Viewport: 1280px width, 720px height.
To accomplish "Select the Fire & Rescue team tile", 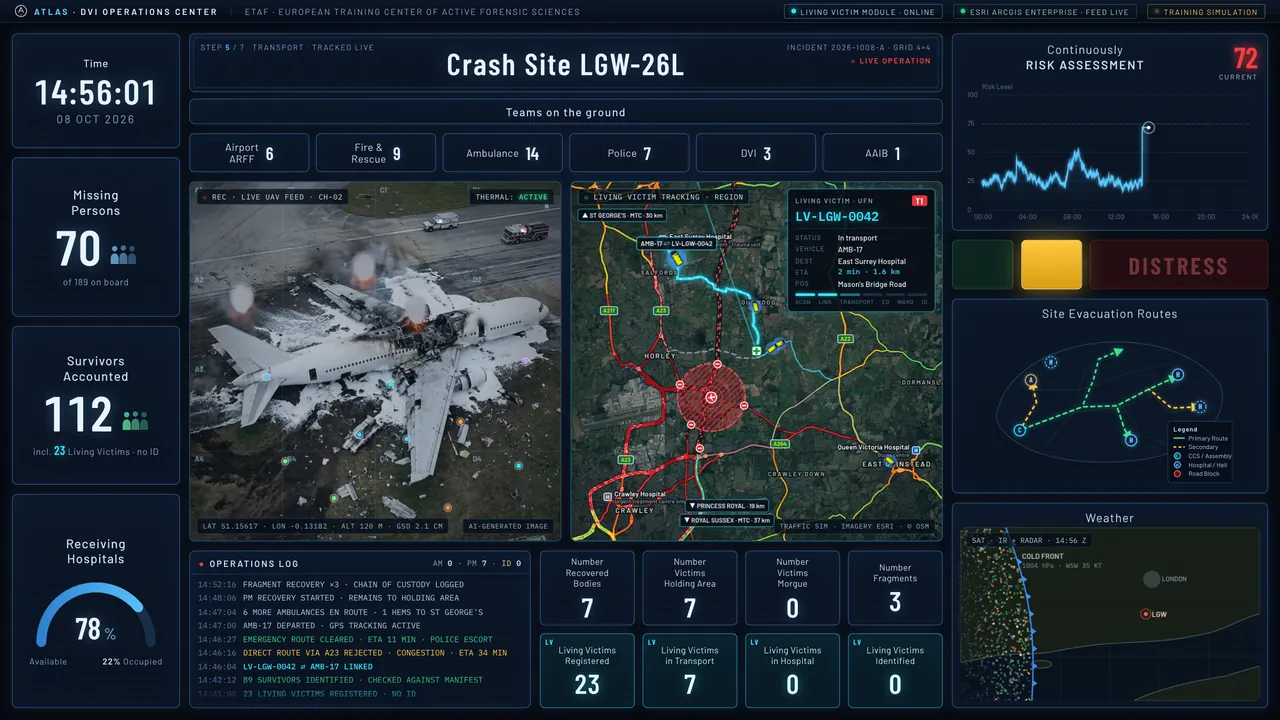I will click(376, 153).
